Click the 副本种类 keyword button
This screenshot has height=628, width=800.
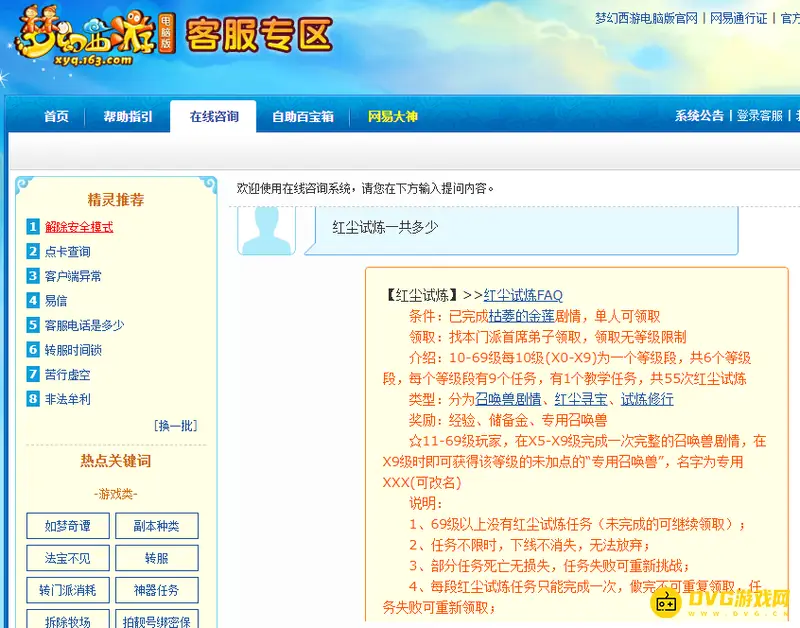(x=157, y=526)
